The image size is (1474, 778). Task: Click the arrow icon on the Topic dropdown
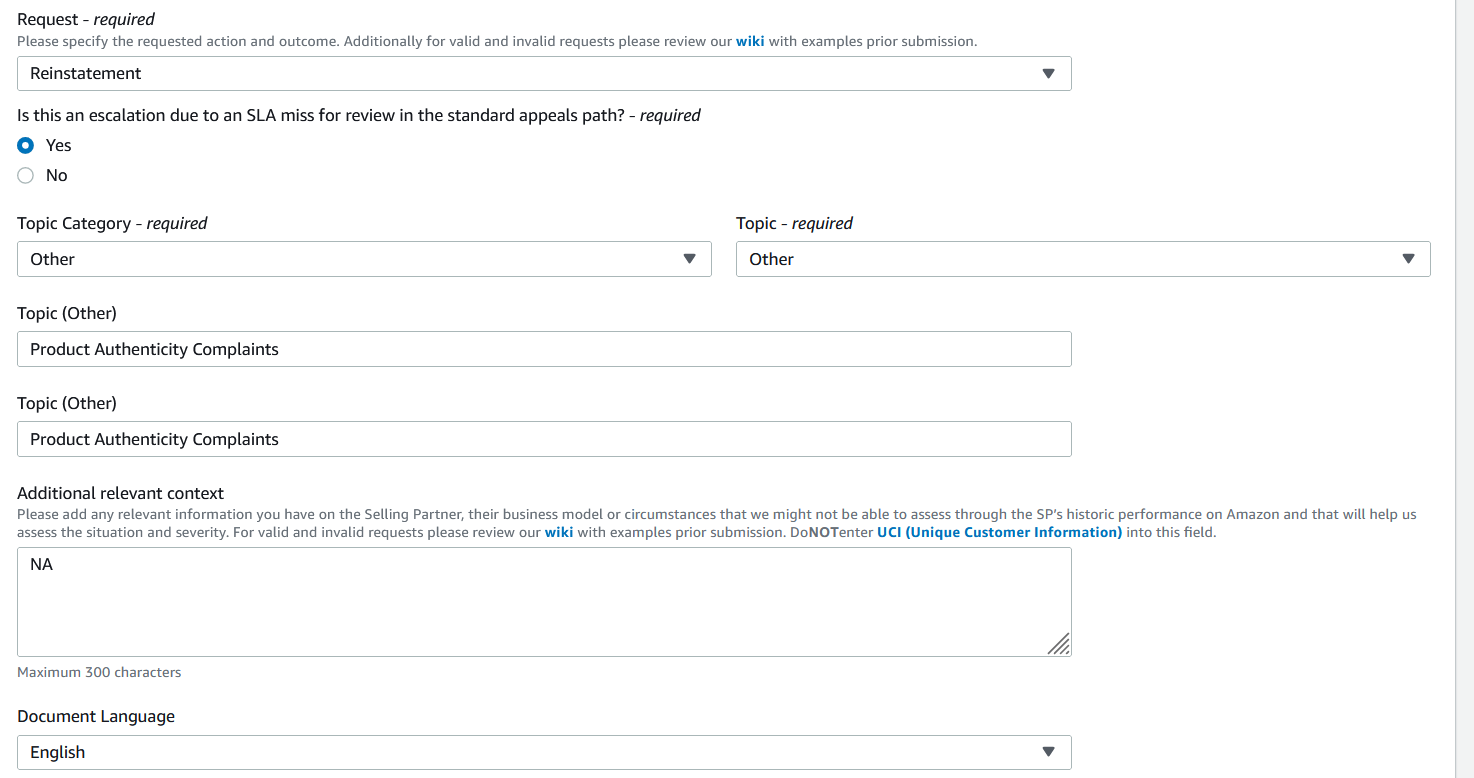click(1408, 259)
